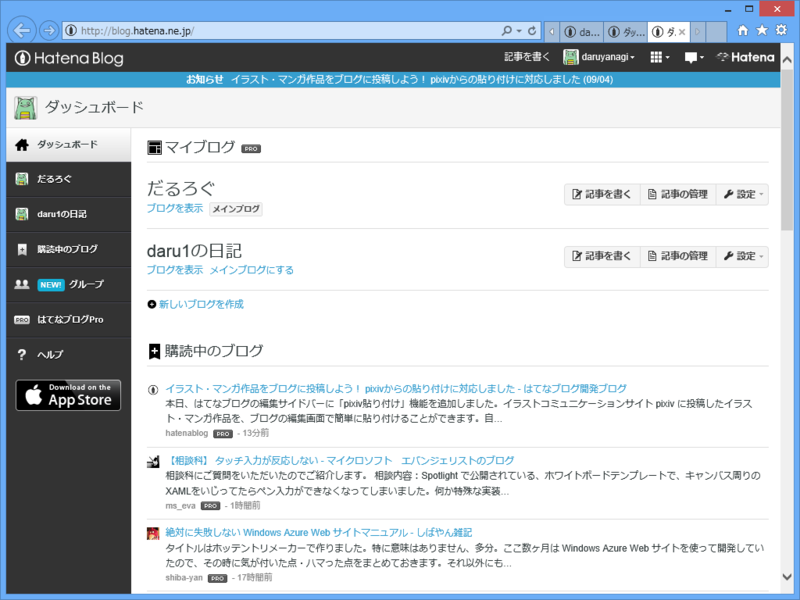The height and width of the screenshot is (600, 800).
Task: Reload the page with the refresh icon
Action: pyautogui.click(x=532, y=31)
